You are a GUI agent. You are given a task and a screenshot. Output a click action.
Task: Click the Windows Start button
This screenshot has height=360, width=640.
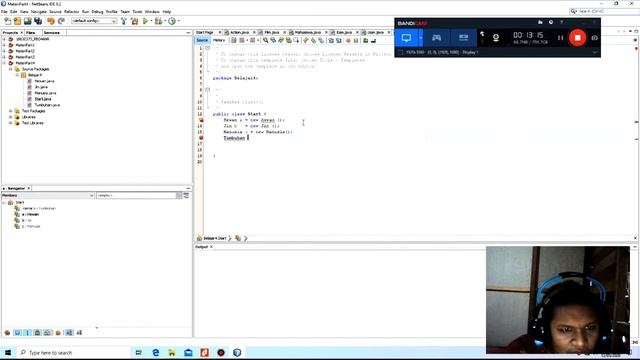coord(8,353)
